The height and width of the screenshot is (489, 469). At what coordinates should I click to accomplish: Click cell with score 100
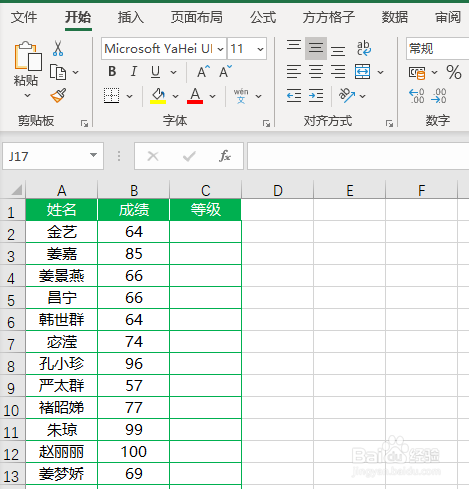pyautogui.click(x=134, y=452)
